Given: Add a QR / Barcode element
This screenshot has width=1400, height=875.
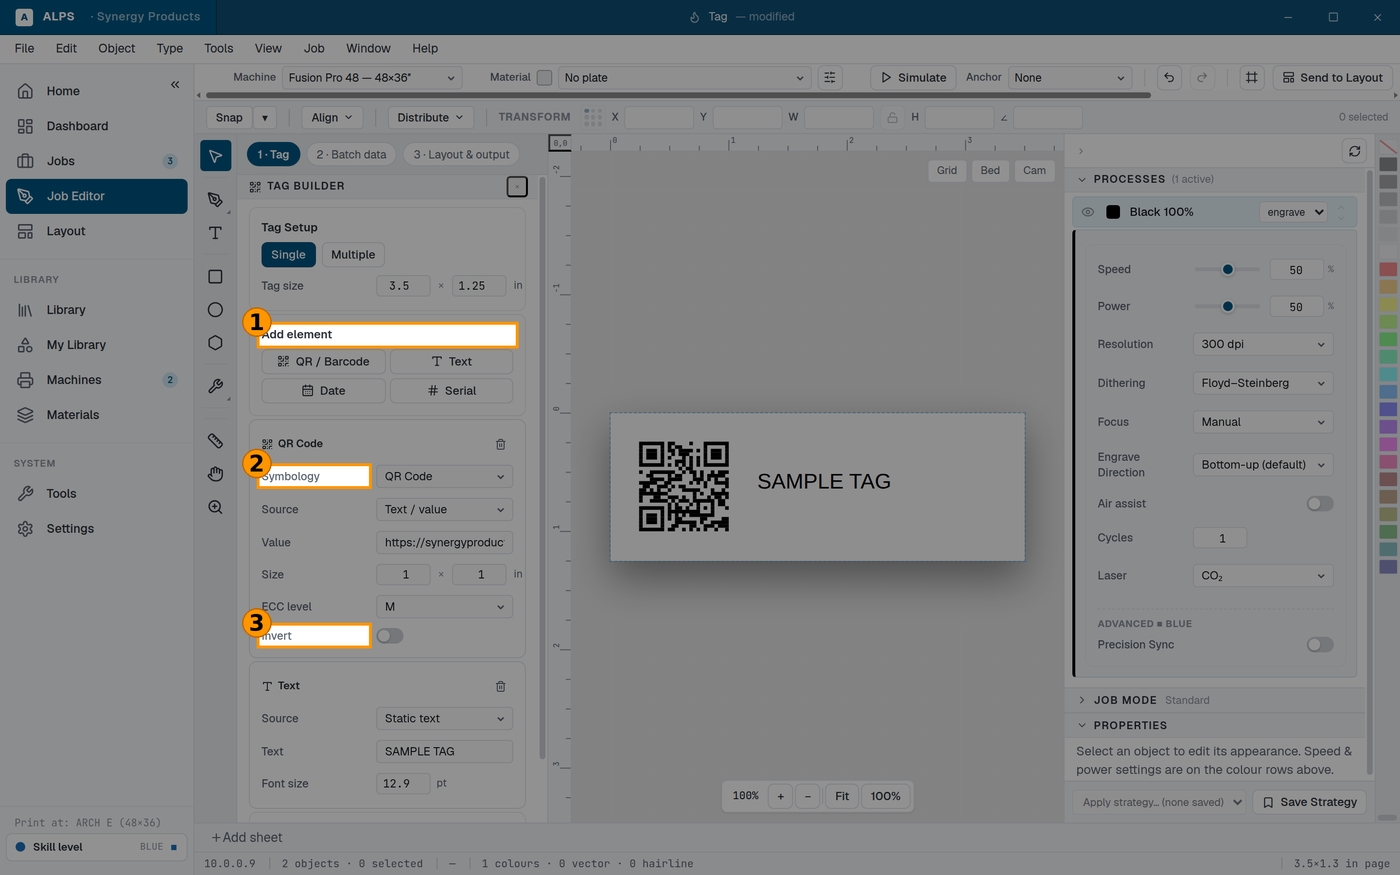Looking at the screenshot, I should pos(323,362).
